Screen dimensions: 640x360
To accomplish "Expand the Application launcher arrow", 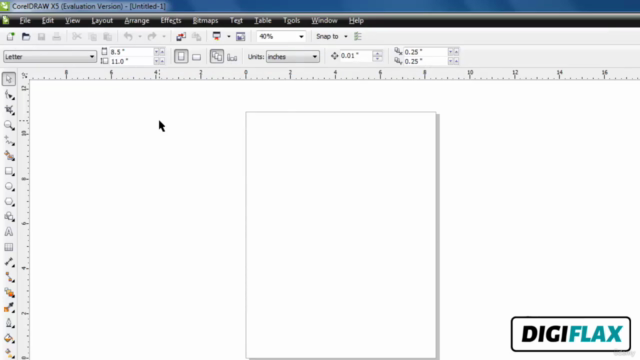I will (x=229, y=37).
